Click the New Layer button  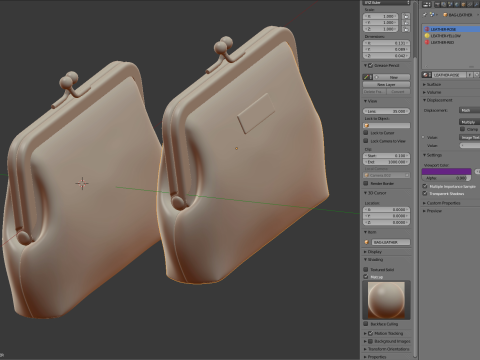click(386, 85)
